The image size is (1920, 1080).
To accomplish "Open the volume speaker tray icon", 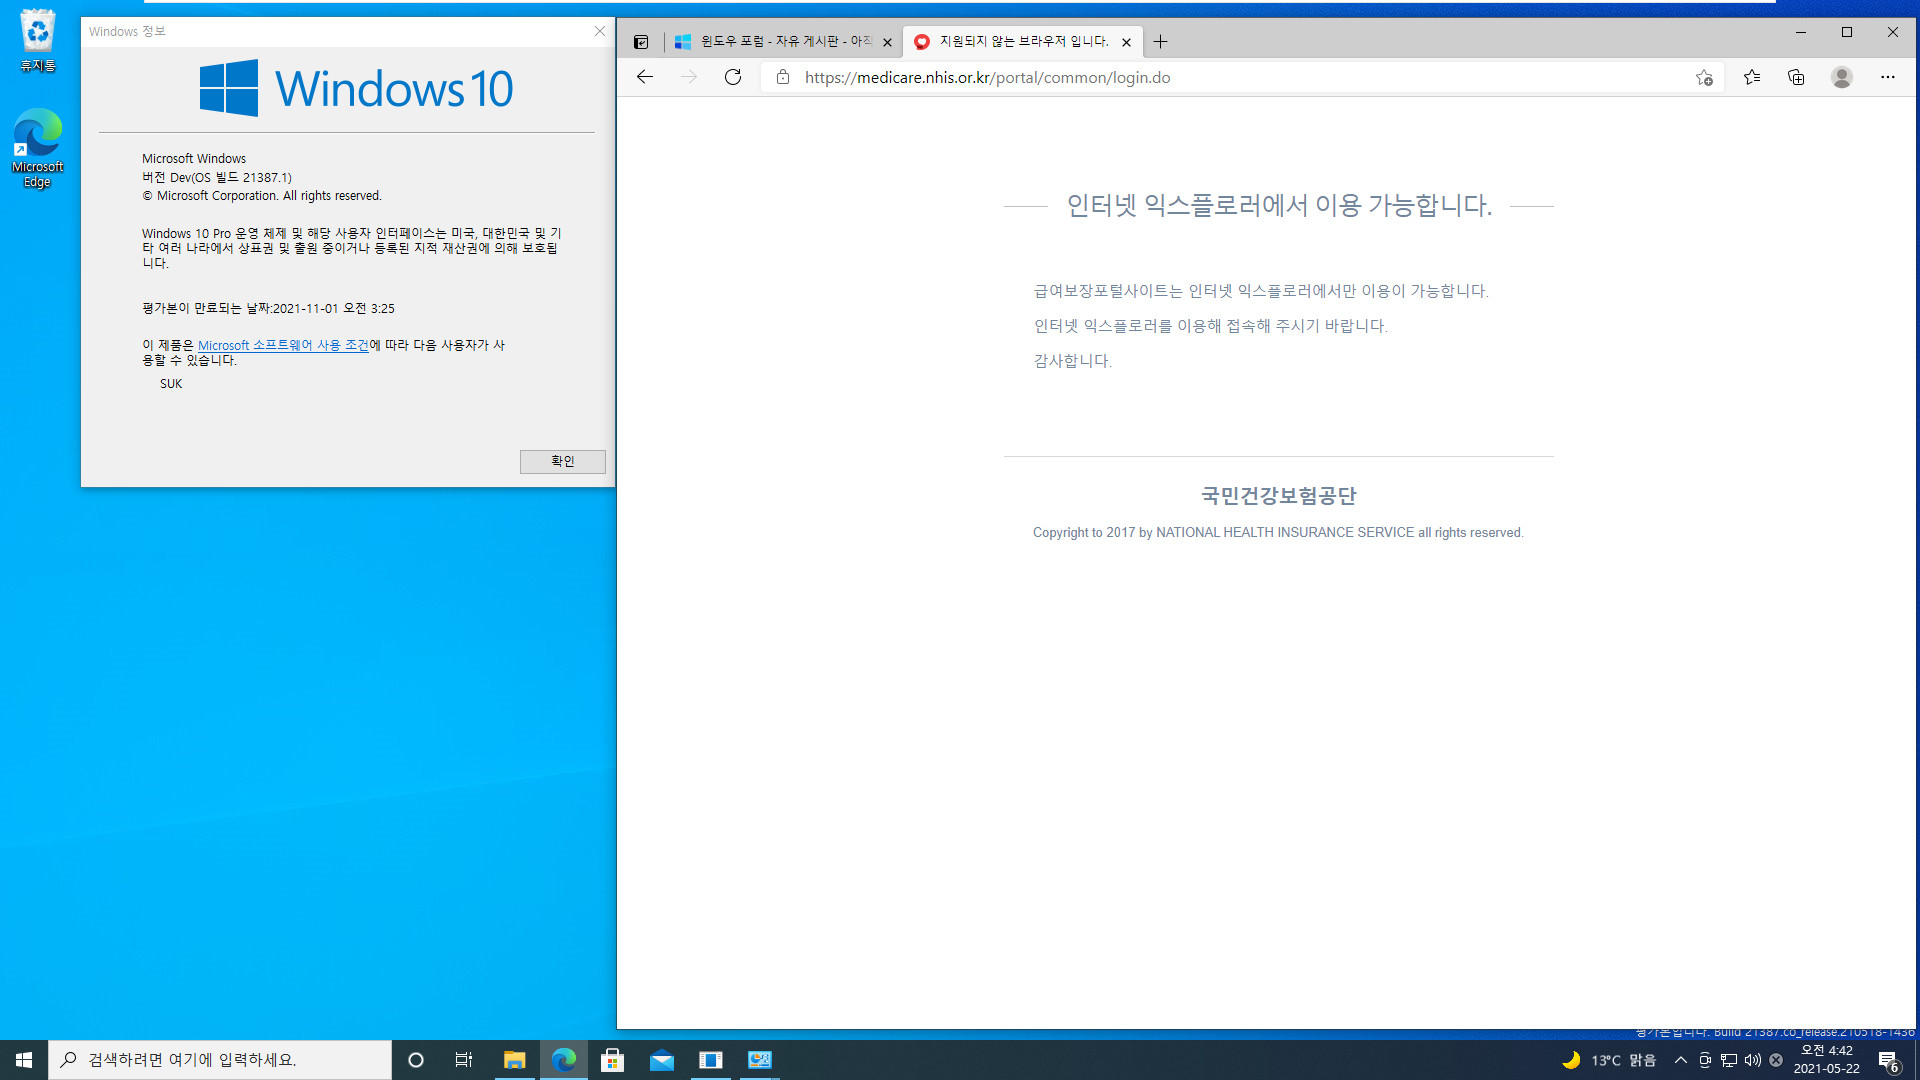I will (x=1753, y=1060).
